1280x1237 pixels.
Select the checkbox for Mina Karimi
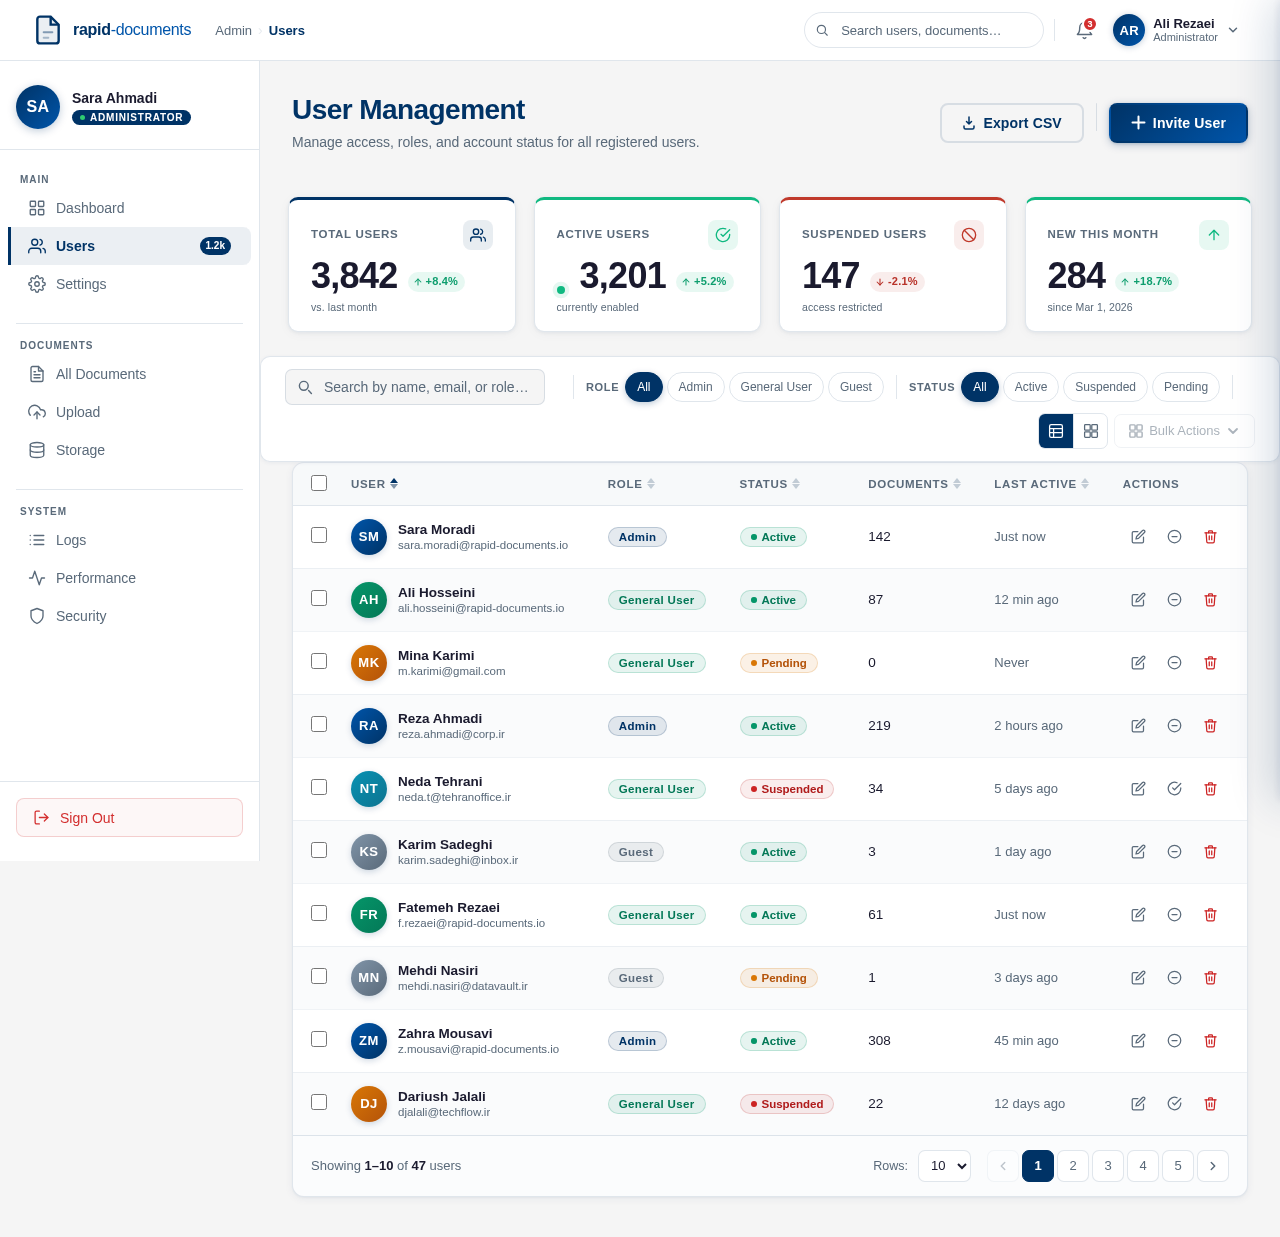tap(319, 661)
